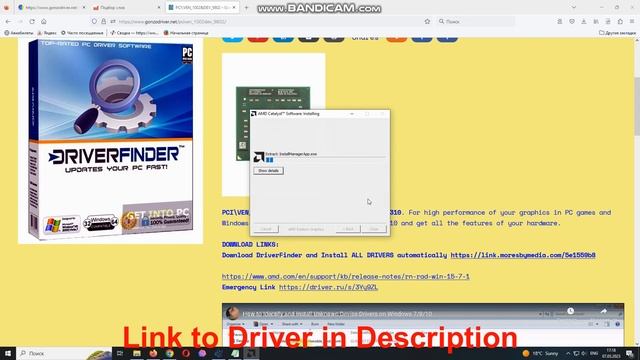Open the library icon in the toolbar
The width and height of the screenshot is (640, 360).
pos(596,21)
